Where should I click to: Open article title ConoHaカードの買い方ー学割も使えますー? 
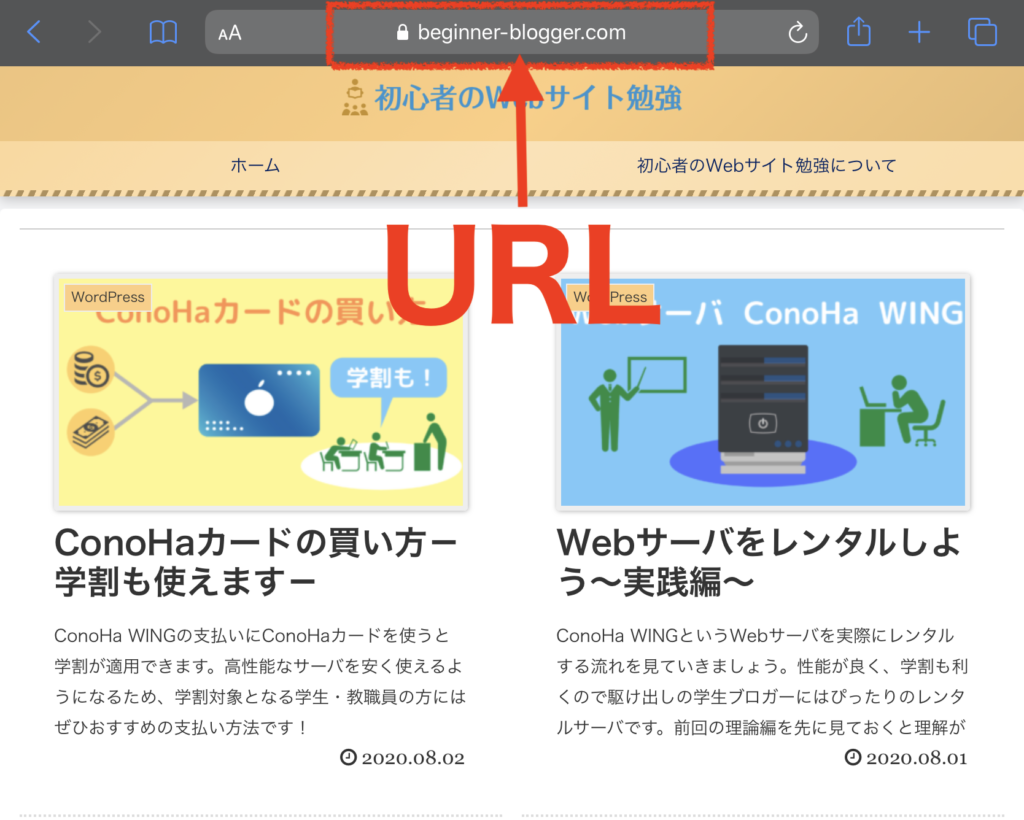256,560
